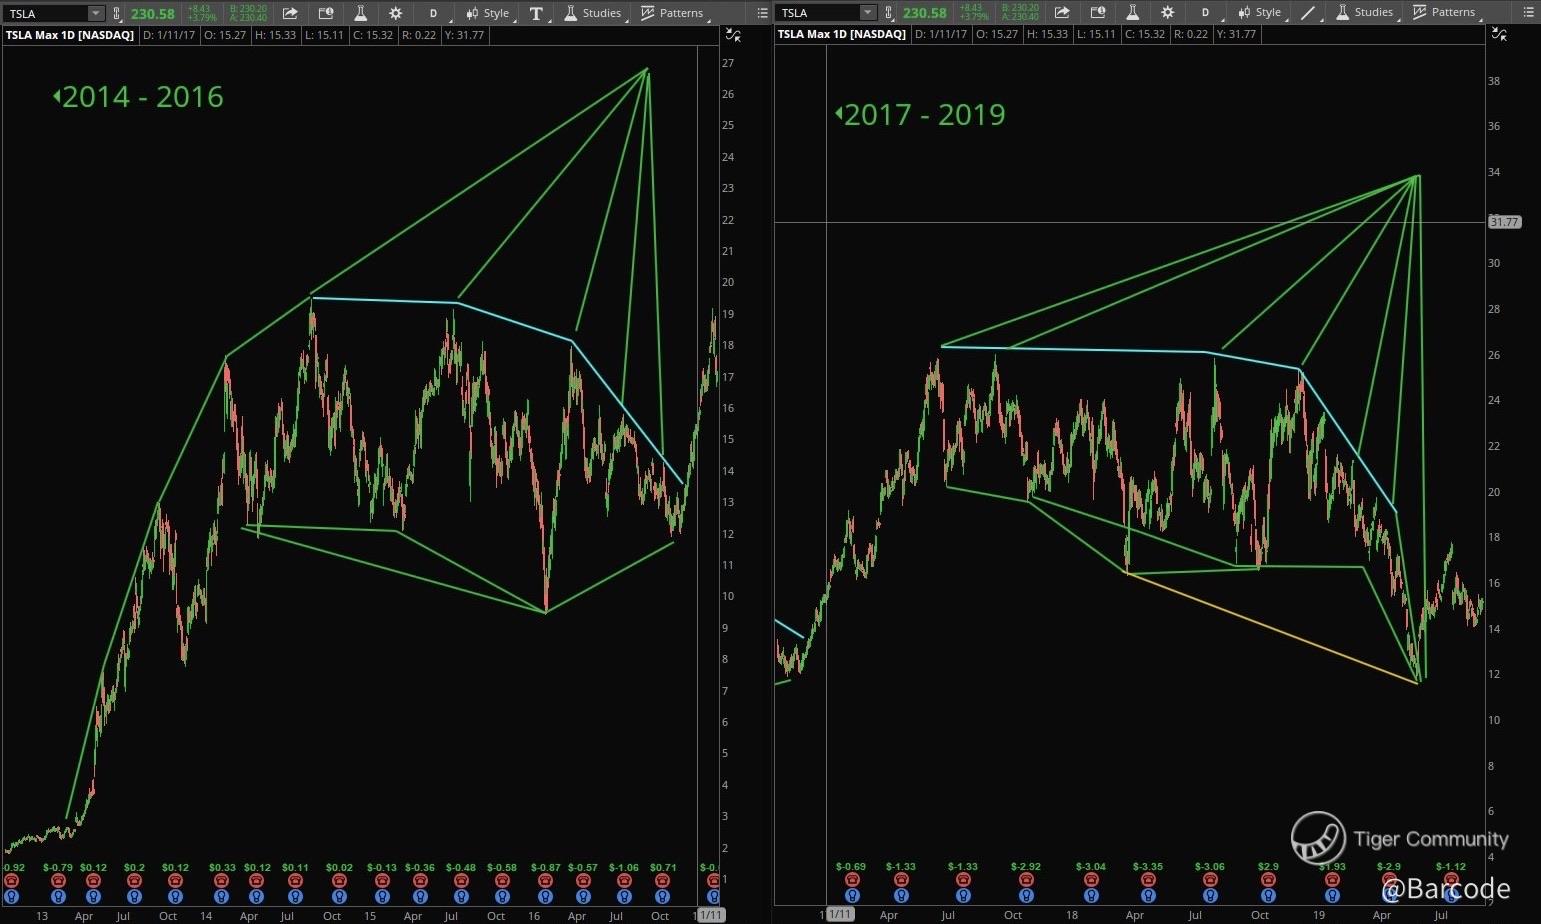Click the 31.77 price bubble on the price axis
The width and height of the screenshot is (1541, 924).
[x=1504, y=222]
